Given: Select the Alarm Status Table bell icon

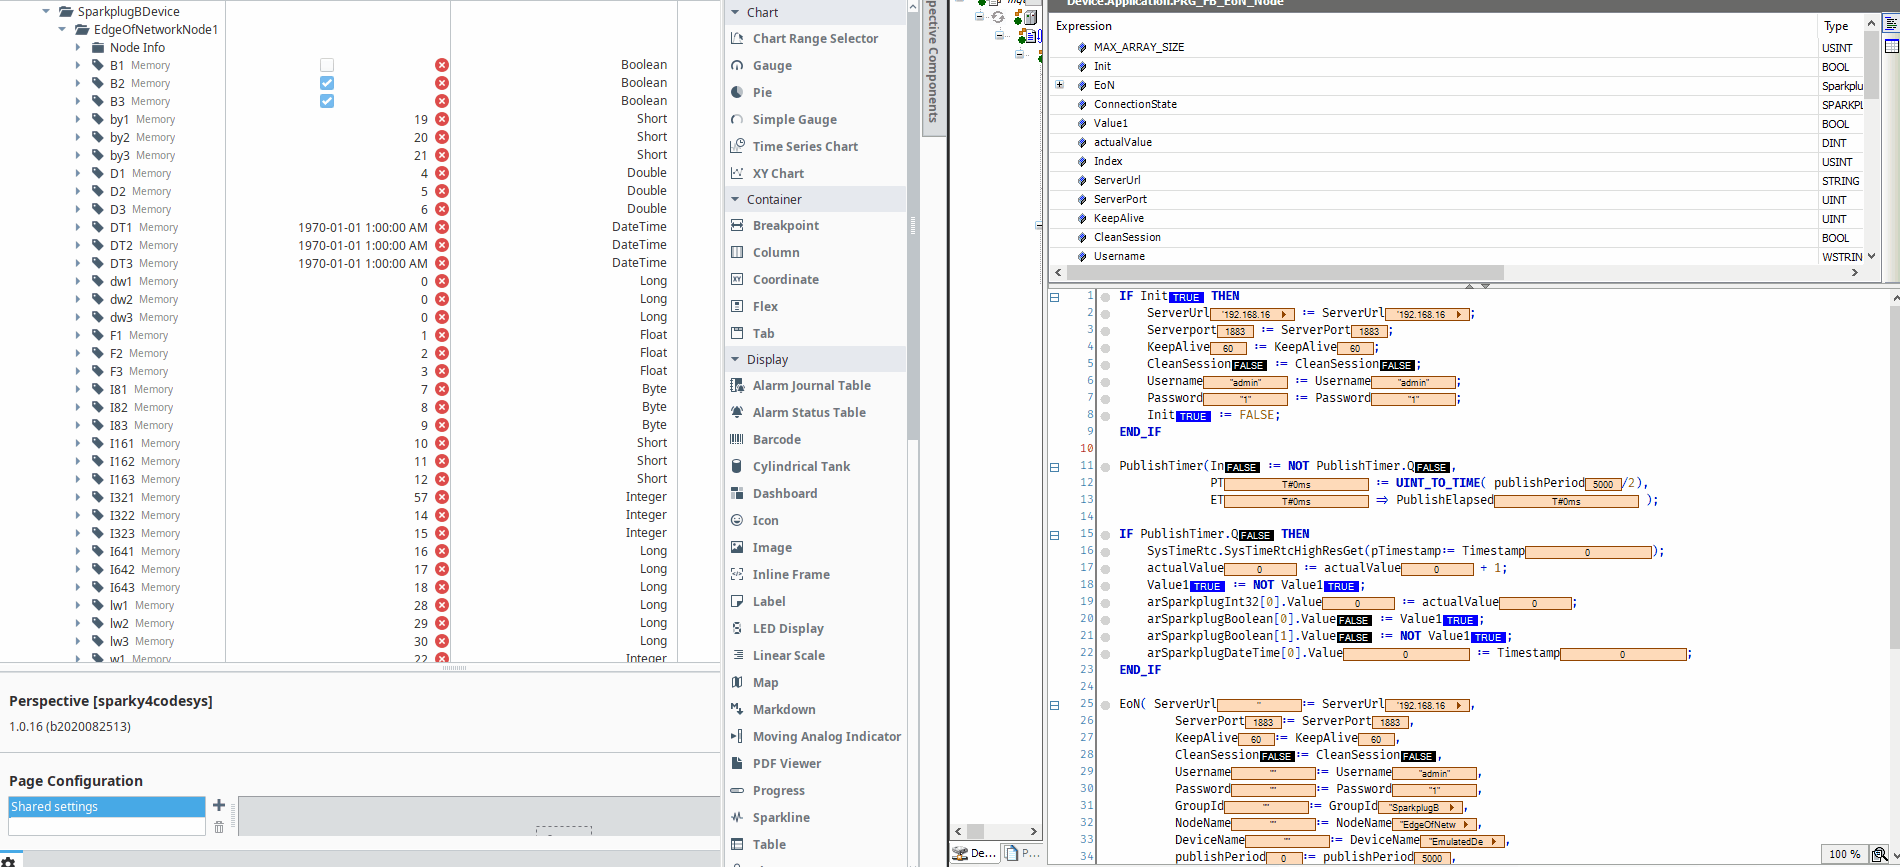Looking at the screenshot, I should click(x=737, y=412).
